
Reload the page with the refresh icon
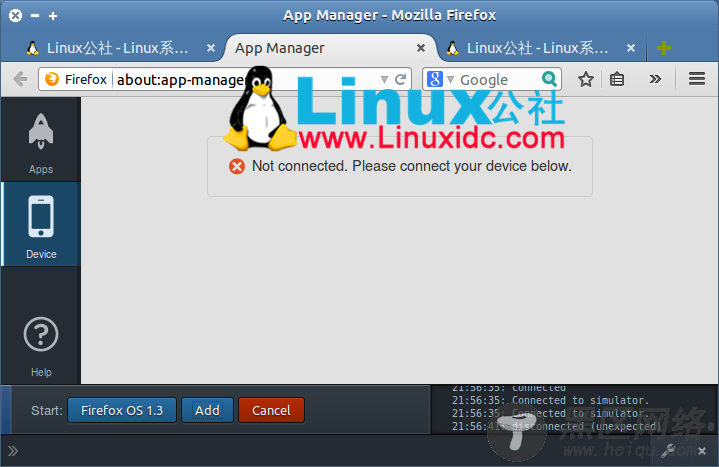click(x=400, y=79)
